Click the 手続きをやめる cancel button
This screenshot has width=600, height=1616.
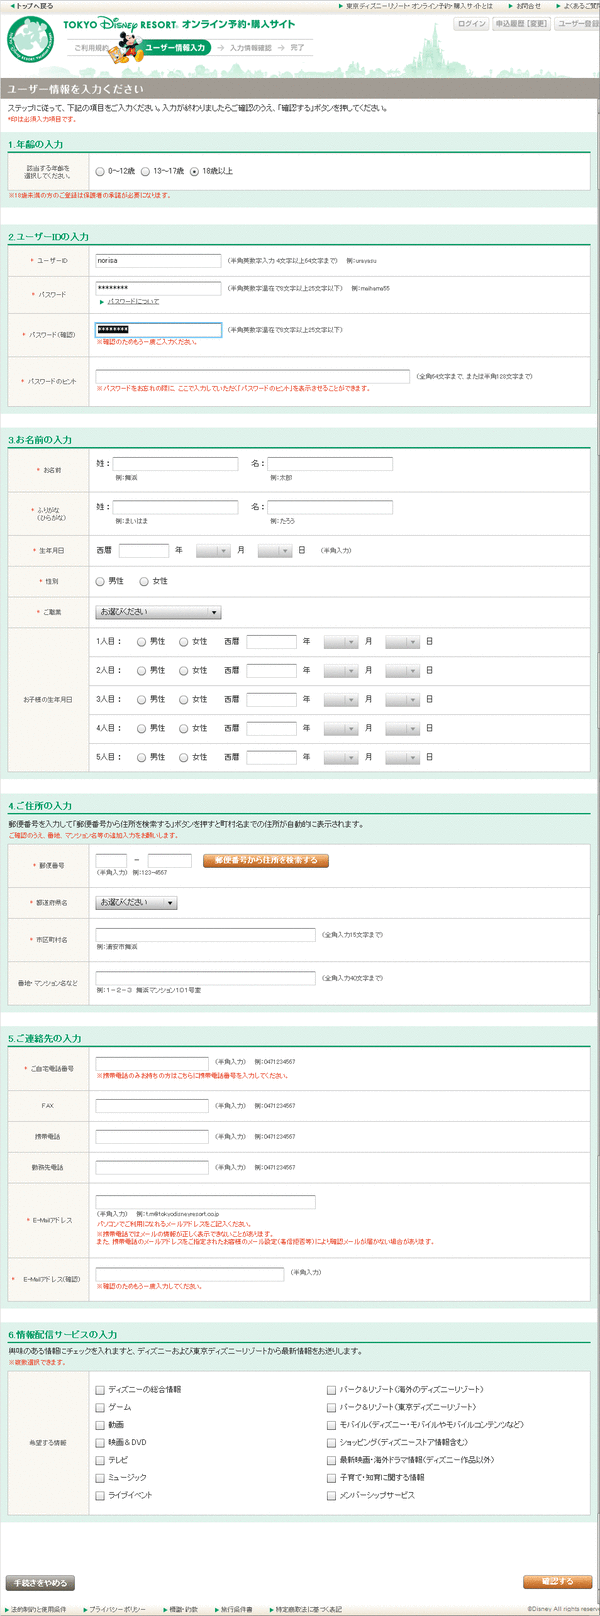40,1583
